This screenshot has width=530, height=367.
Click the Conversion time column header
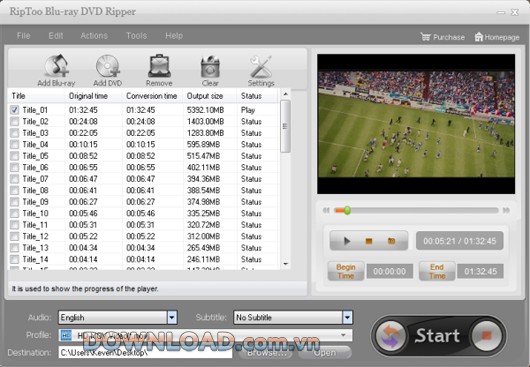point(151,96)
